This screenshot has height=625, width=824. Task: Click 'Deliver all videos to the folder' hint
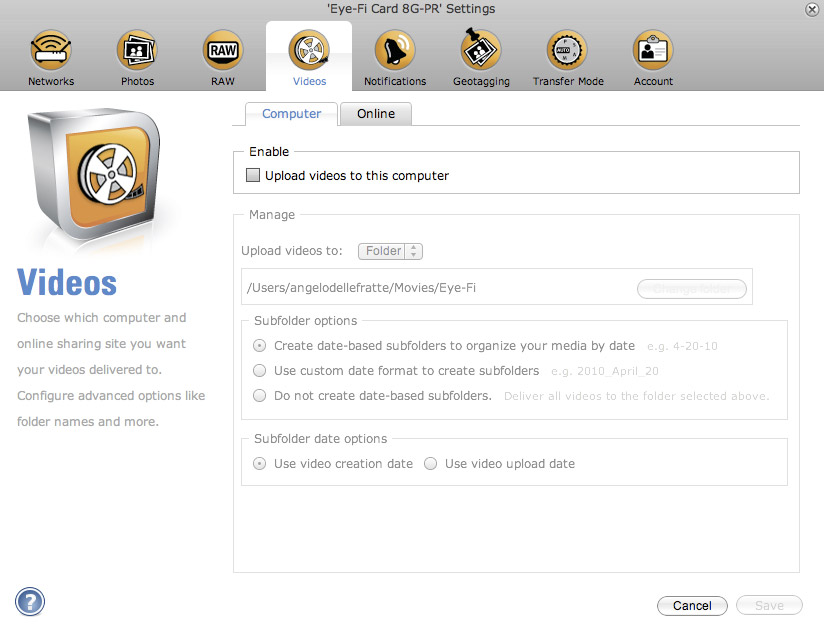[x=636, y=396]
